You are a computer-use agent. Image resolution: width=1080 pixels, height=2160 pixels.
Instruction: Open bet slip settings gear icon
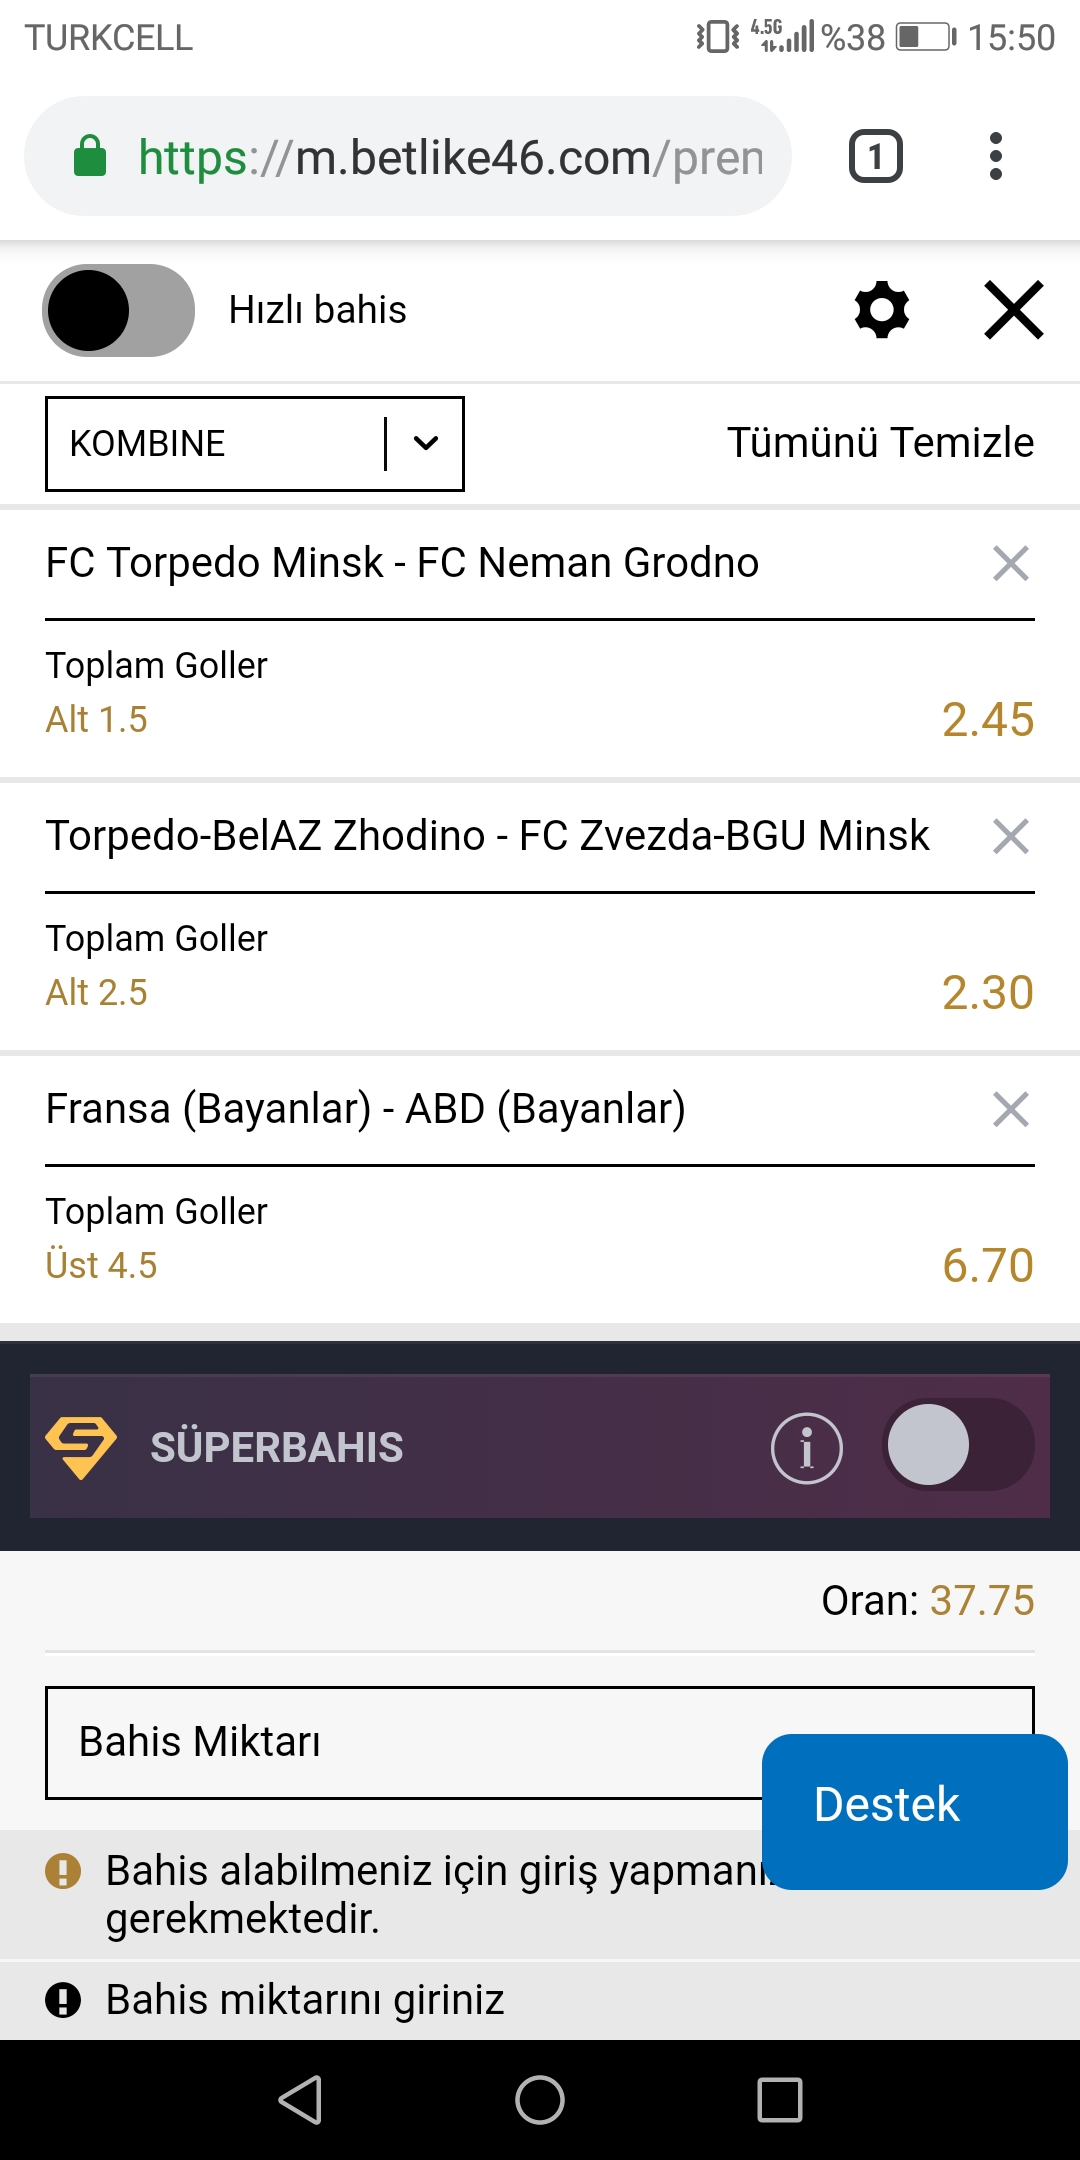[x=882, y=310]
